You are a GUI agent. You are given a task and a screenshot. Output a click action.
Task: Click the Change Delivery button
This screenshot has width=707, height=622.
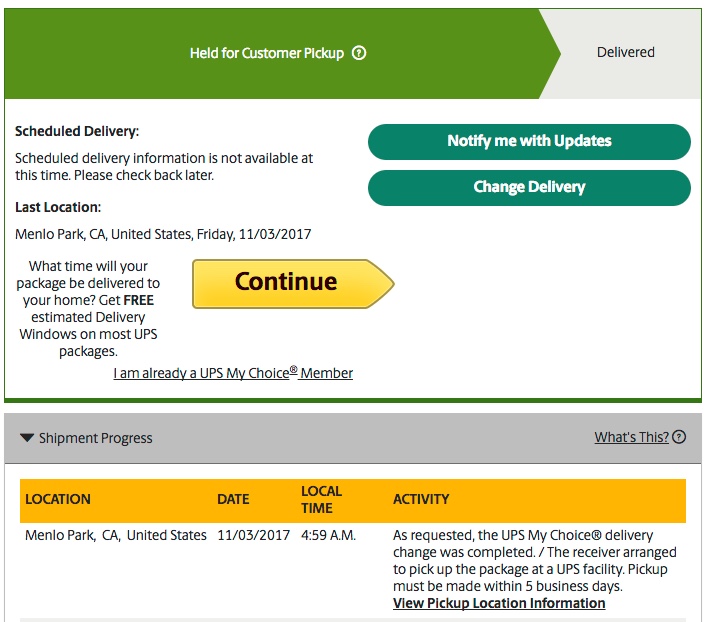pos(529,188)
